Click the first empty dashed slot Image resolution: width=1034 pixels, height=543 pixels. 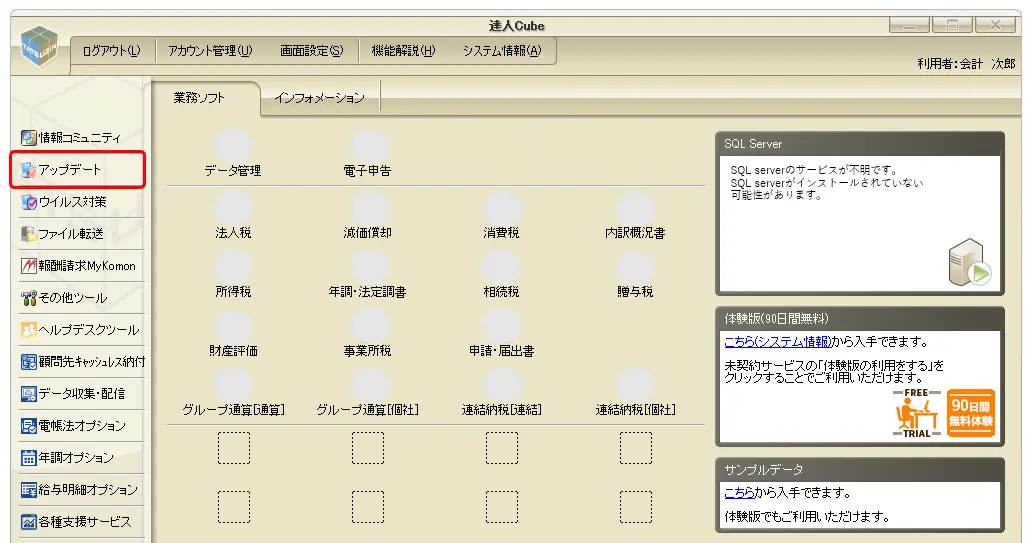[x=233, y=448]
